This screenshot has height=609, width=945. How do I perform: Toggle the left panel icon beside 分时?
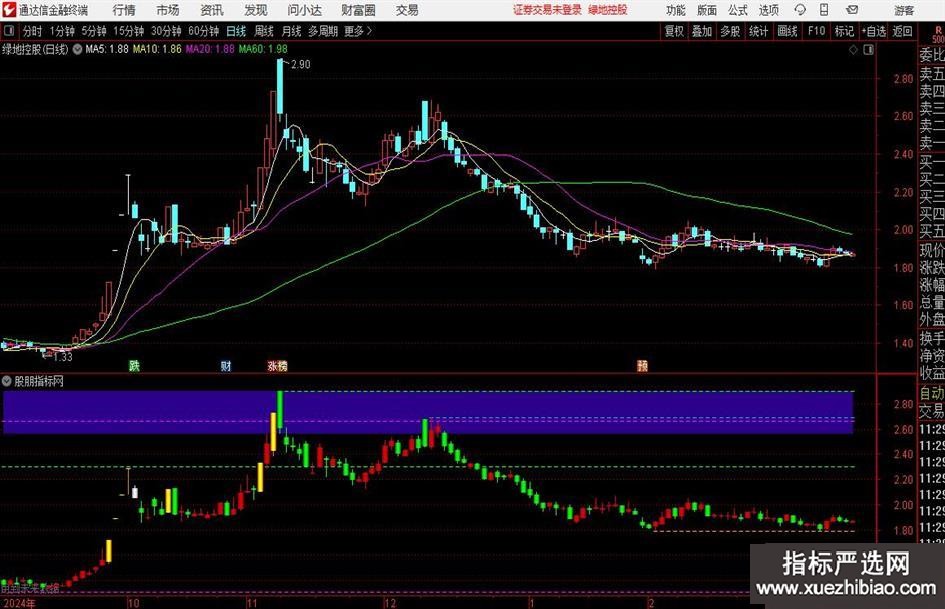[x=9, y=31]
